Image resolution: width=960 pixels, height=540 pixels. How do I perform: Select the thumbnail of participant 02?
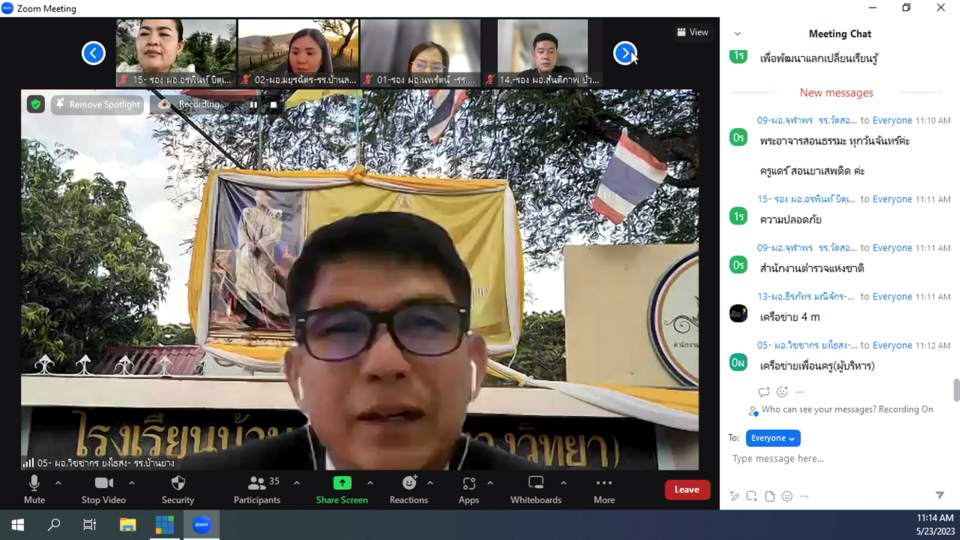point(298,53)
